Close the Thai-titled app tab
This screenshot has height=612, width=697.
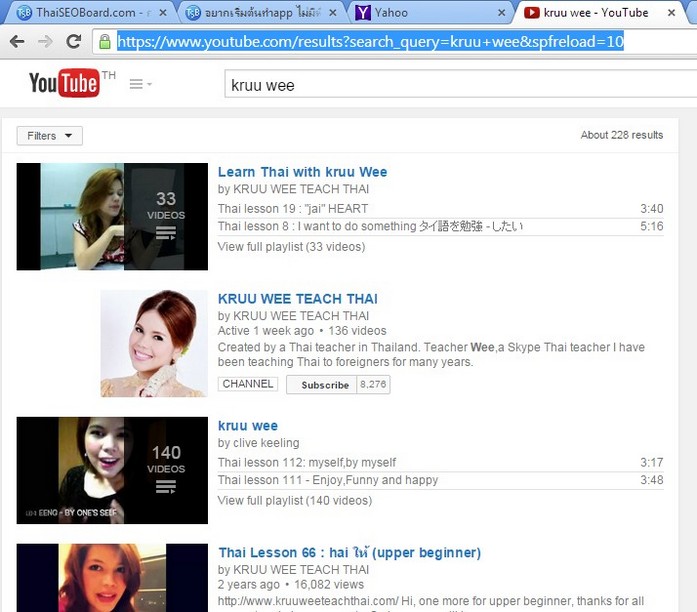(332, 13)
